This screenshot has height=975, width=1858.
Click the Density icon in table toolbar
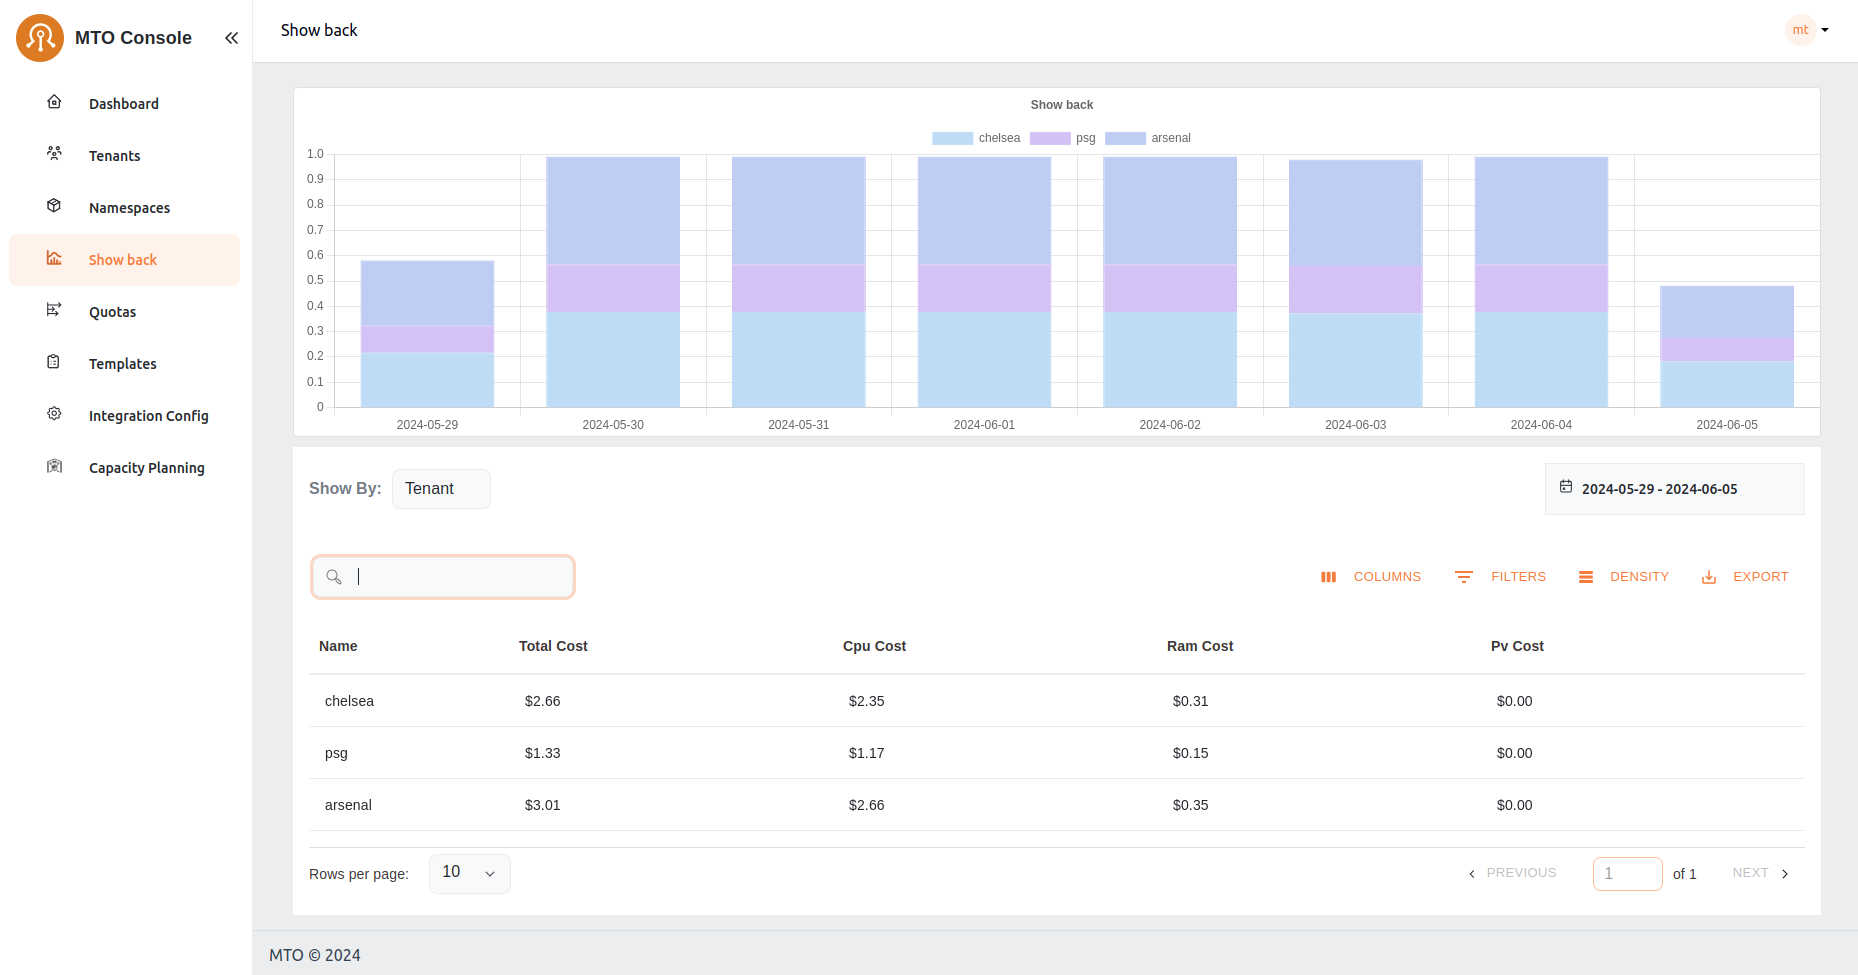(1586, 577)
